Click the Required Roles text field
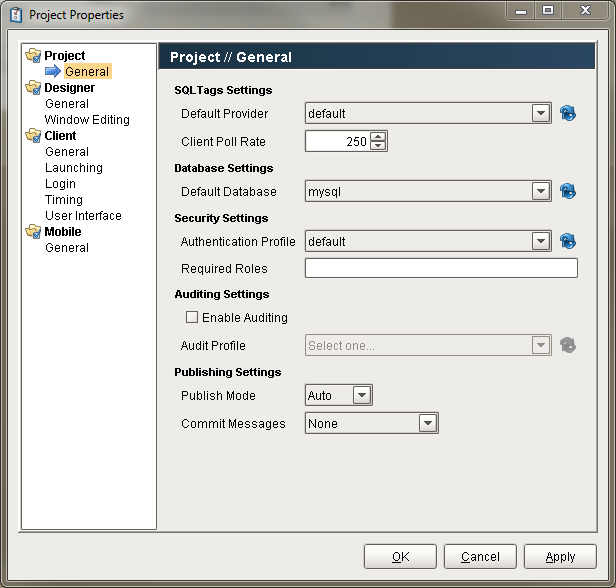Screen dimensions: 616x588 [441, 268]
